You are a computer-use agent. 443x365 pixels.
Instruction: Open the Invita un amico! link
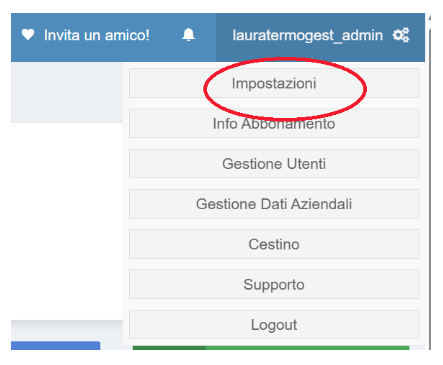97,35
